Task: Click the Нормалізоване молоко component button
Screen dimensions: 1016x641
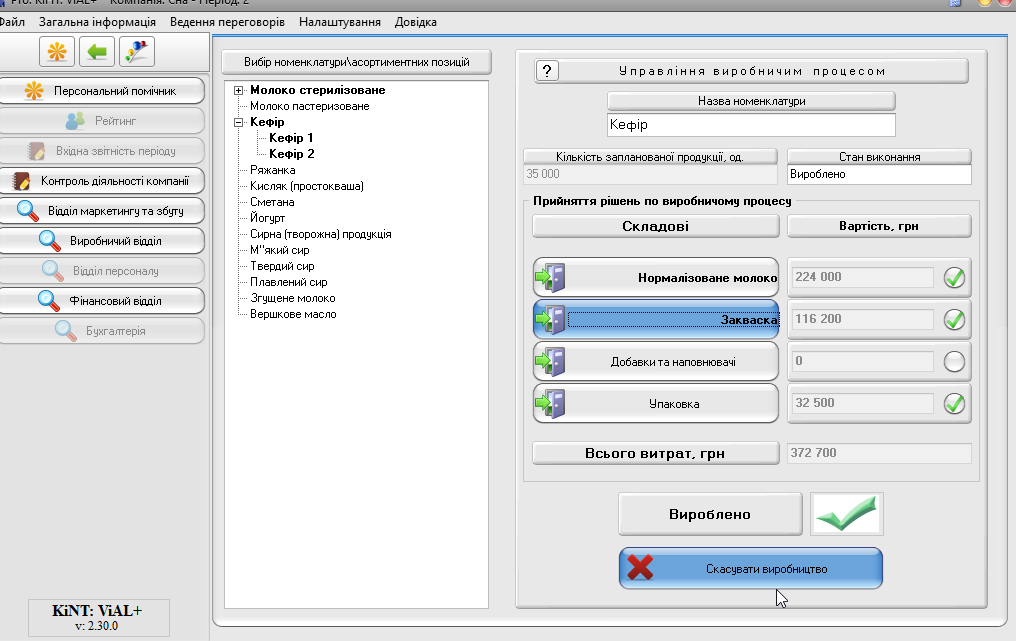Action: [656, 277]
